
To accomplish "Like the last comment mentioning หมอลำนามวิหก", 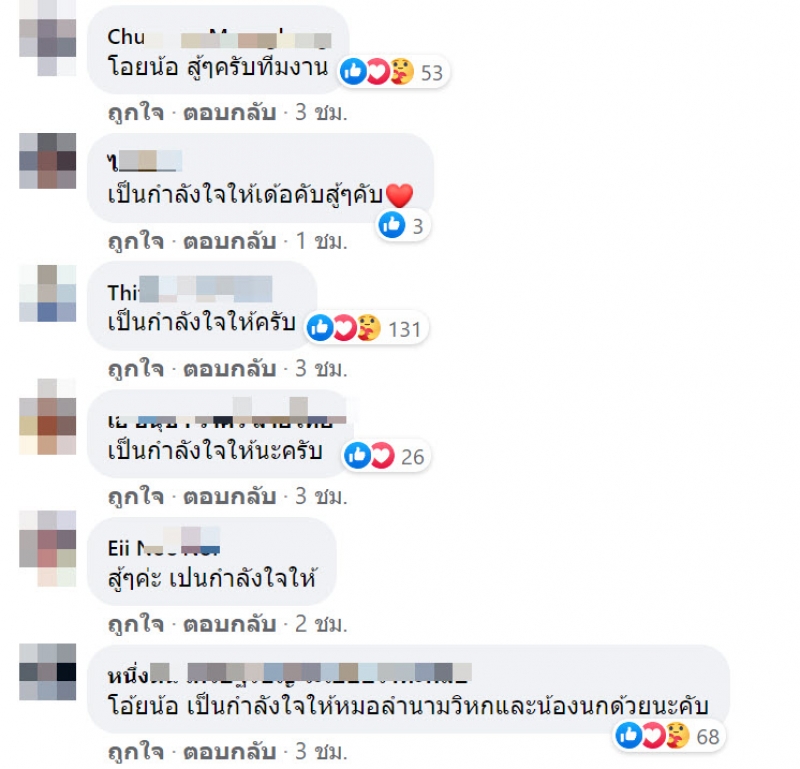I will 136,752.
